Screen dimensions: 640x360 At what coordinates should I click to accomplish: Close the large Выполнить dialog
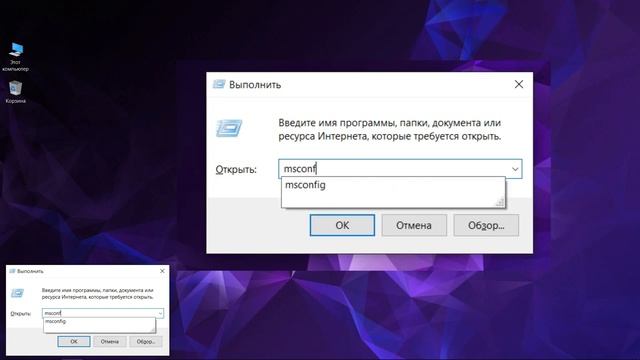point(519,84)
